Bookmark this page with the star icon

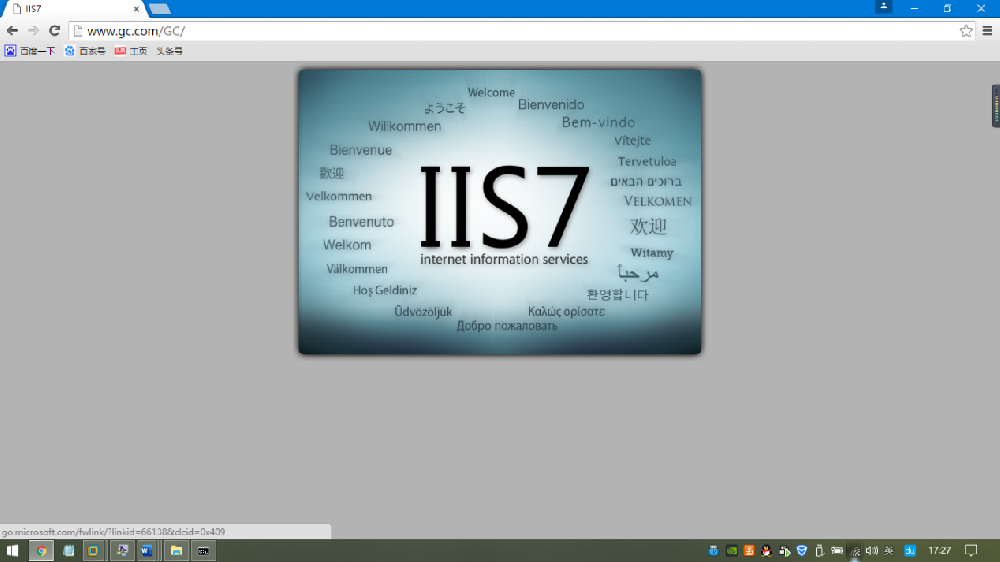pos(966,31)
